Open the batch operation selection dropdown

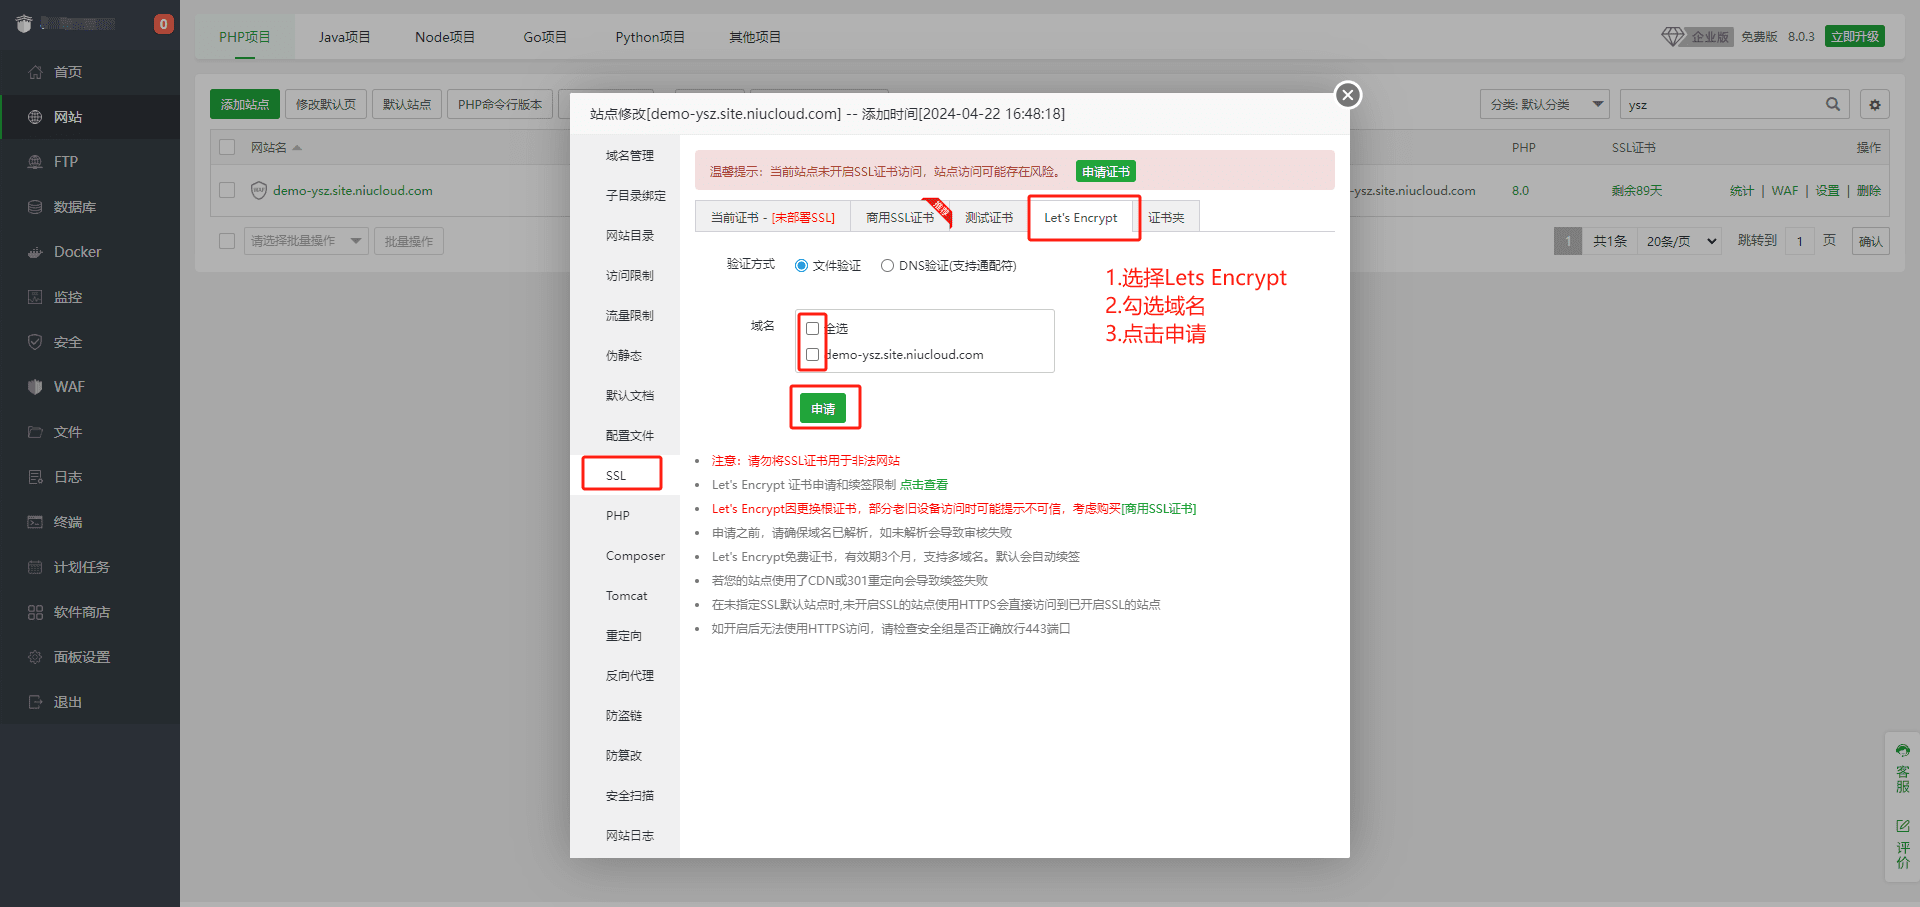[x=306, y=241]
